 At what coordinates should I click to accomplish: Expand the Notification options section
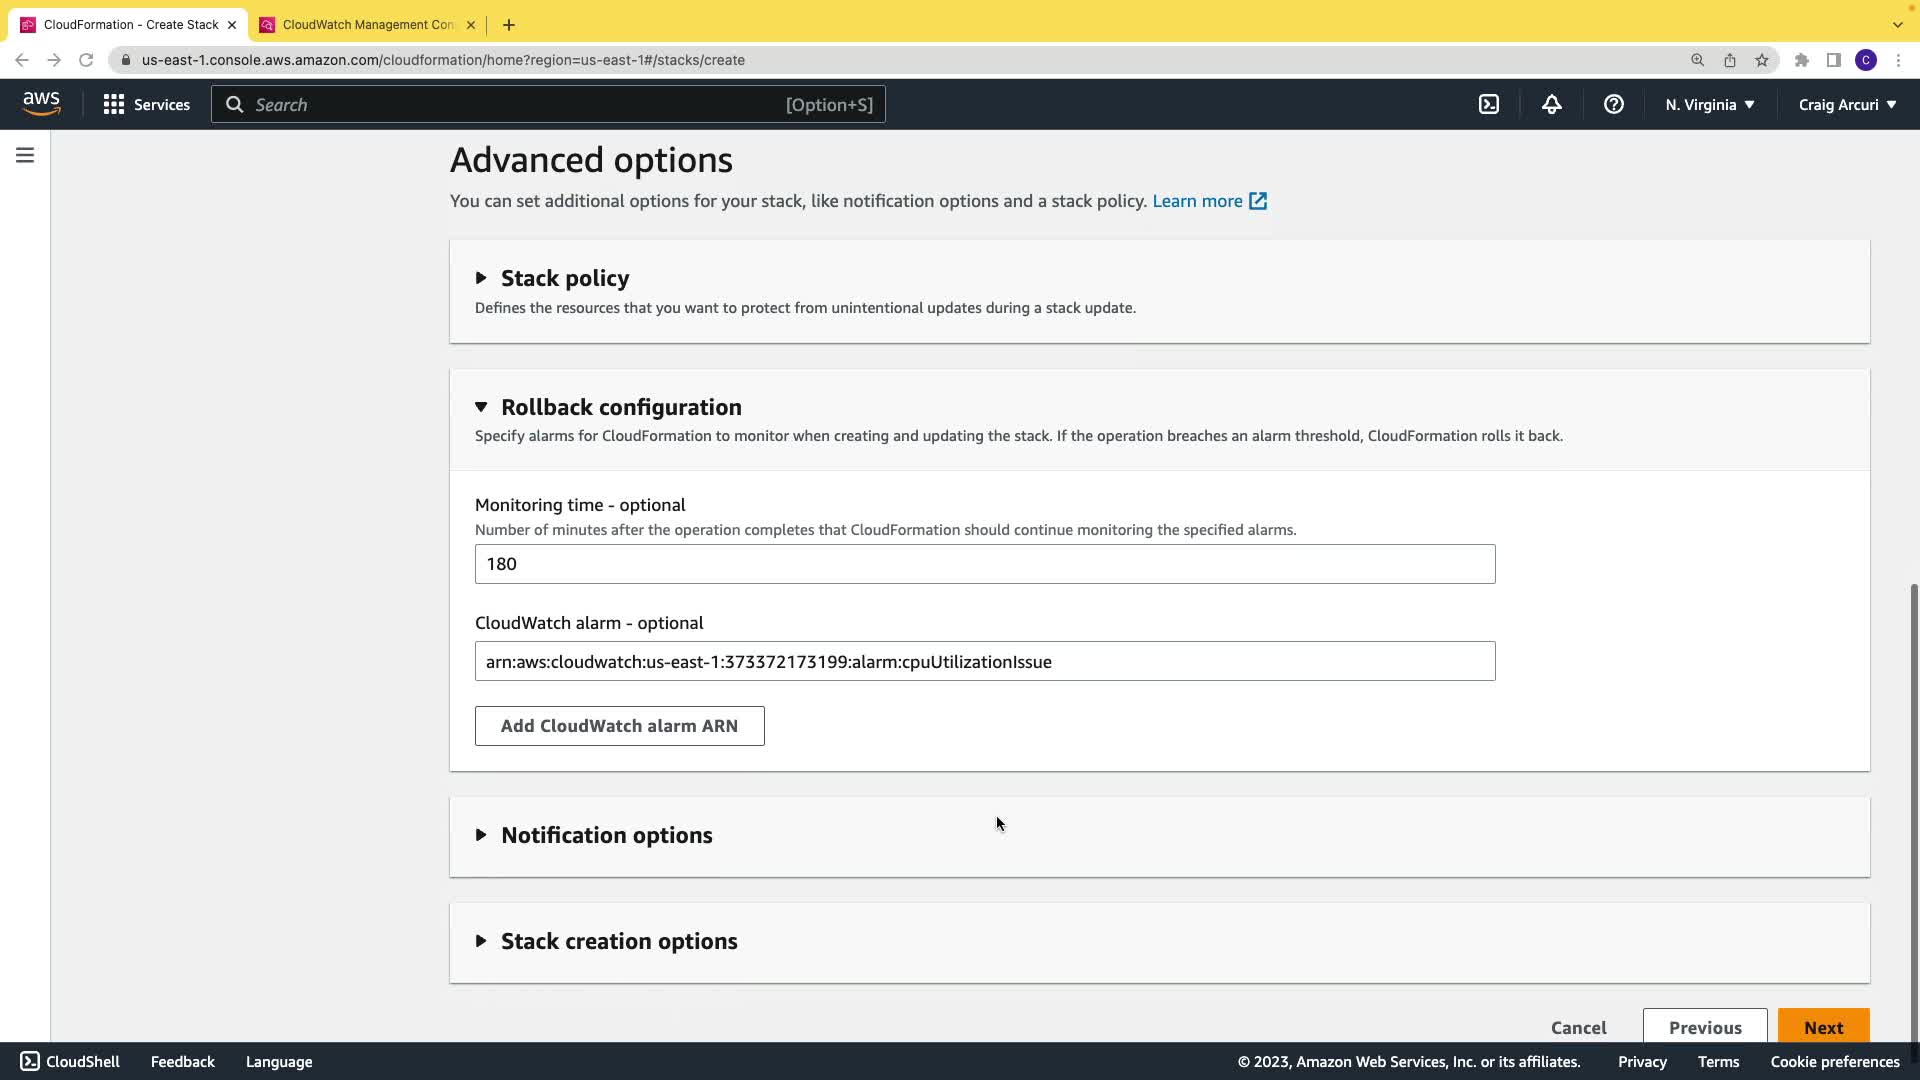pos(606,835)
